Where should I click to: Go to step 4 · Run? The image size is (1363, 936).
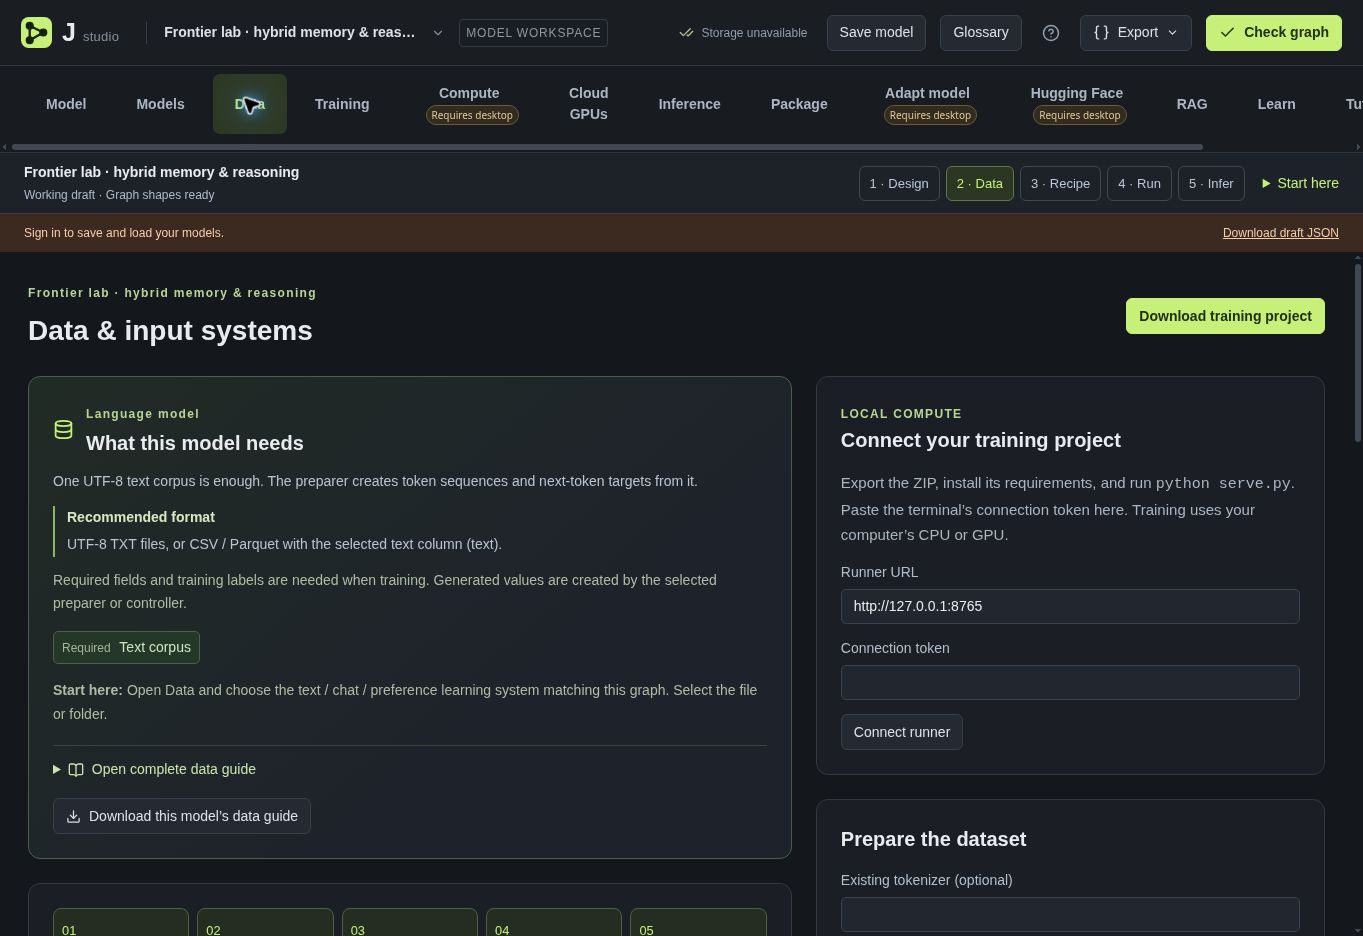tap(1139, 183)
